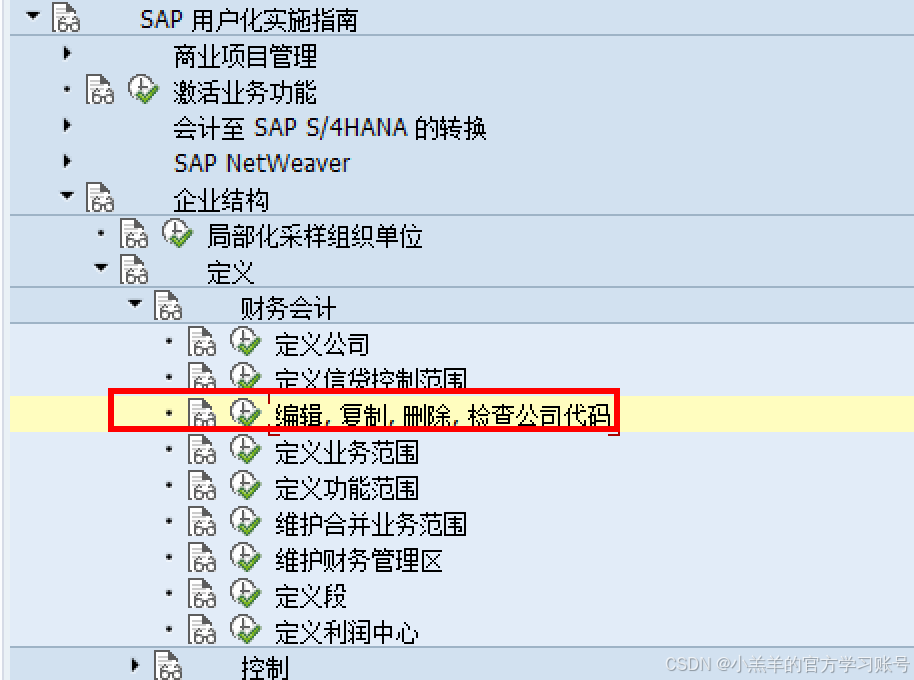Execute activity icon for 定义利润中心
914x680 pixels.
[x=245, y=630]
